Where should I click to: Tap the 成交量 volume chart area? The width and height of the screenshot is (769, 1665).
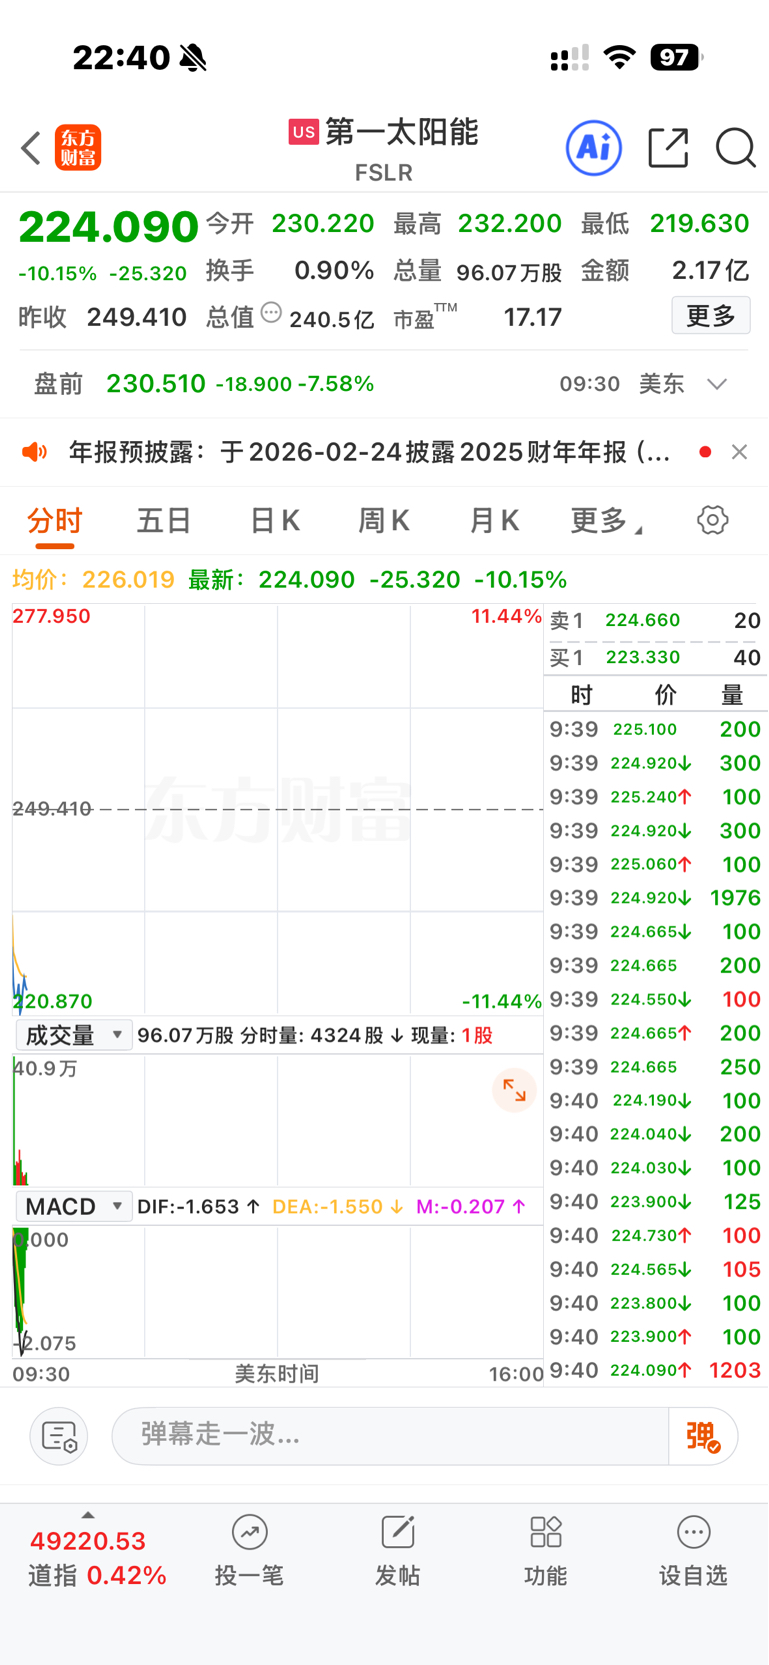click(x=278, y=1120)
